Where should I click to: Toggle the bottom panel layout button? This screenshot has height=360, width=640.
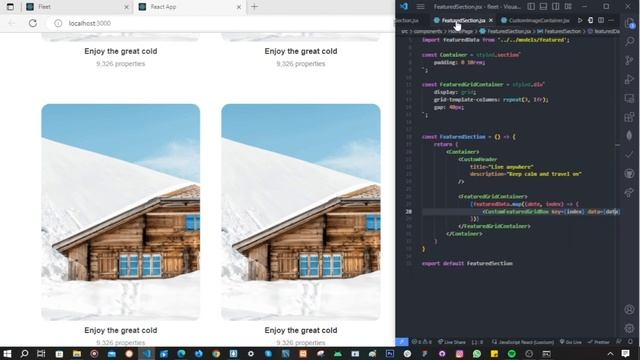543,7
